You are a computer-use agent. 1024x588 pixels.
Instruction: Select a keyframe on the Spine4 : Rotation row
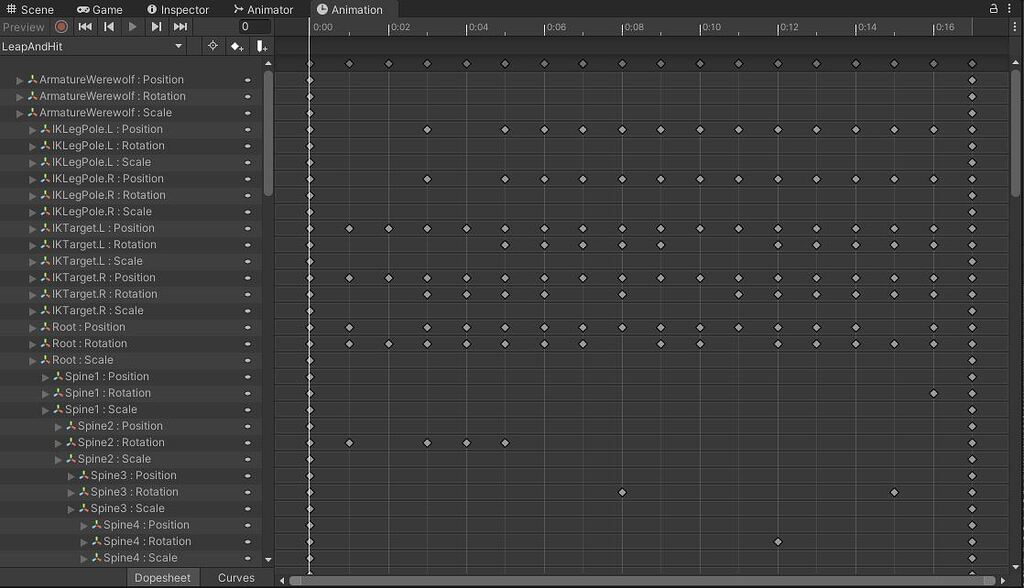(778, 541)
